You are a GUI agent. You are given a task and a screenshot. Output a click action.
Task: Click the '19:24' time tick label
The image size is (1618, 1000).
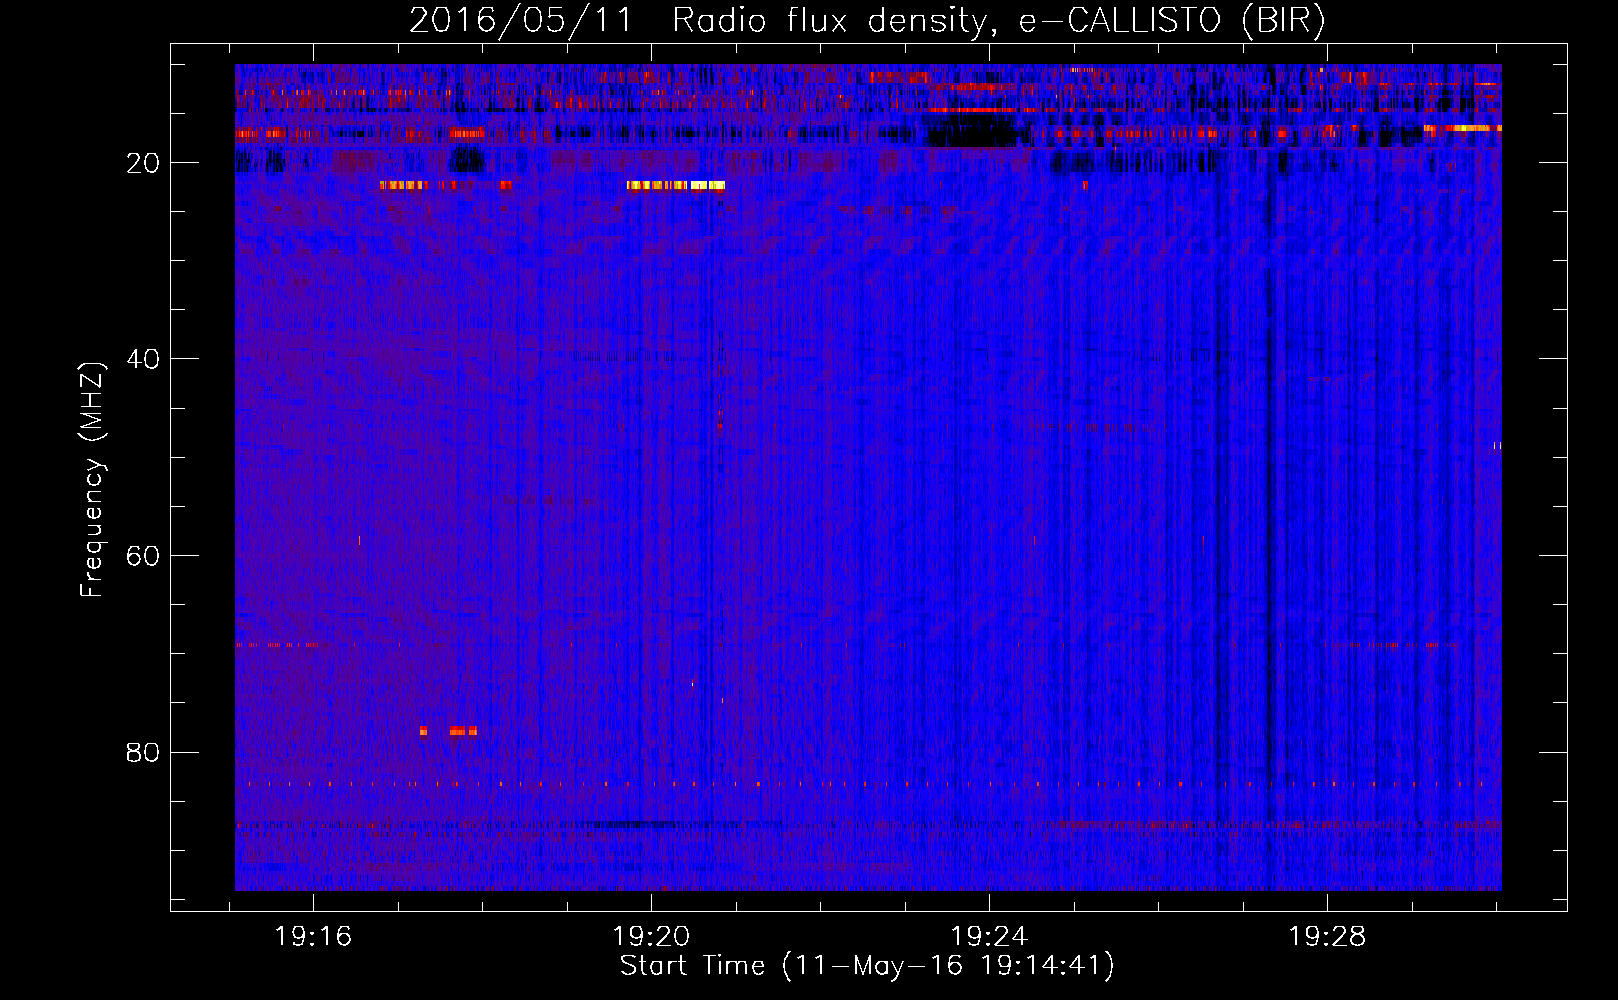click(989, 937)
